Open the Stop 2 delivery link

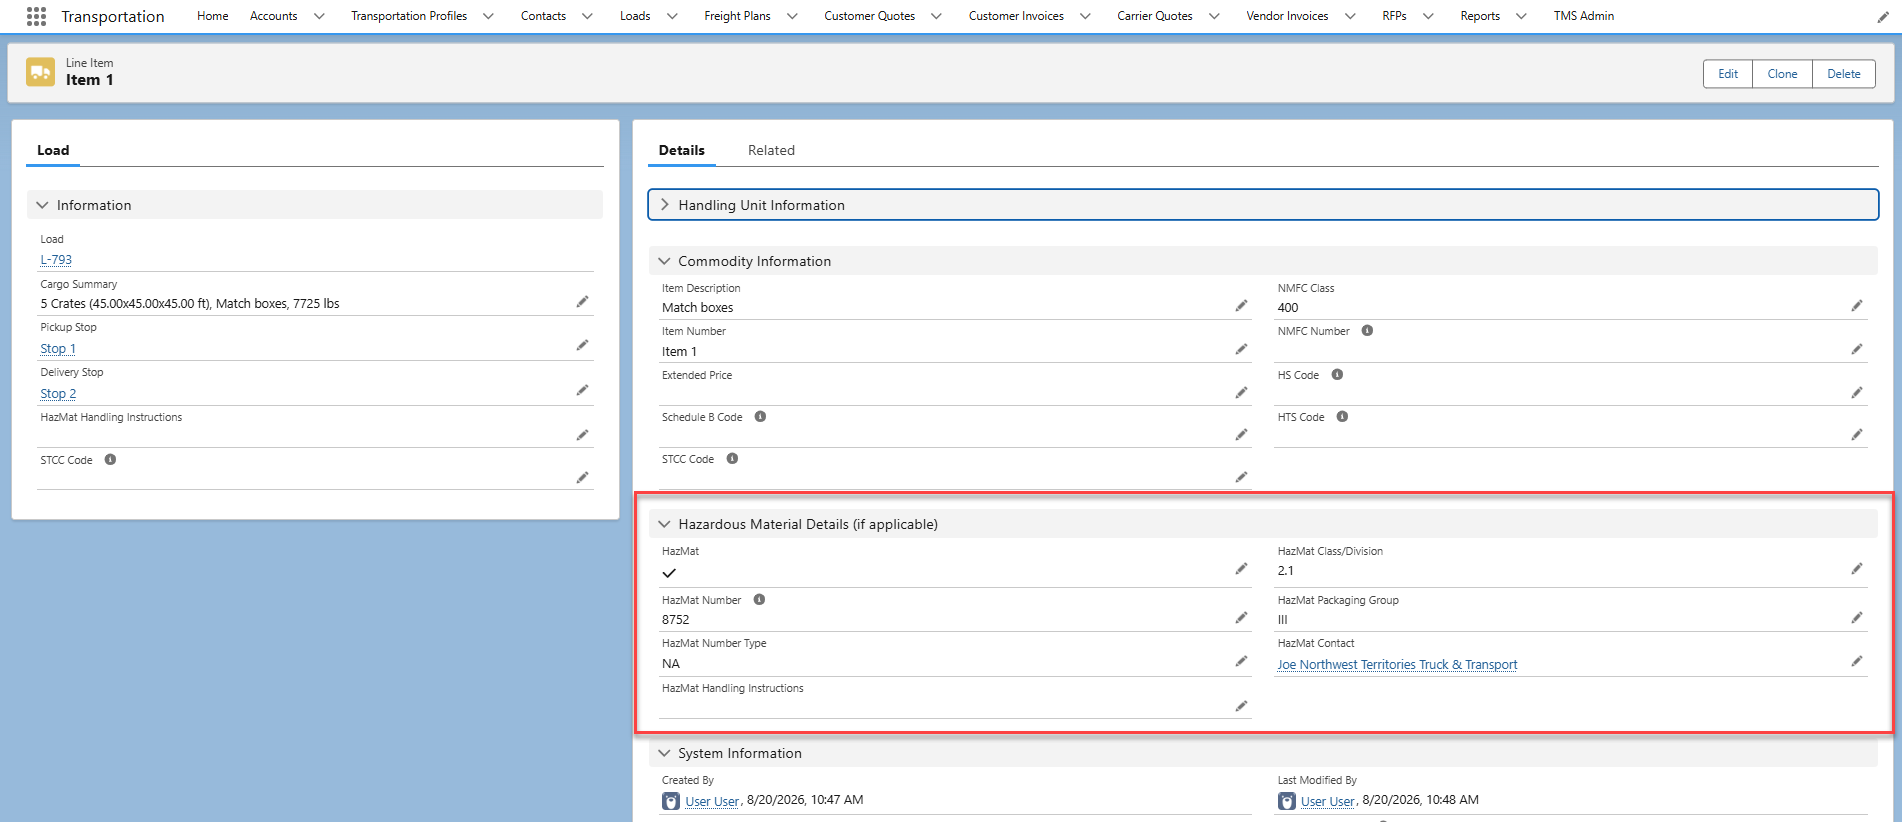point(58,394)
